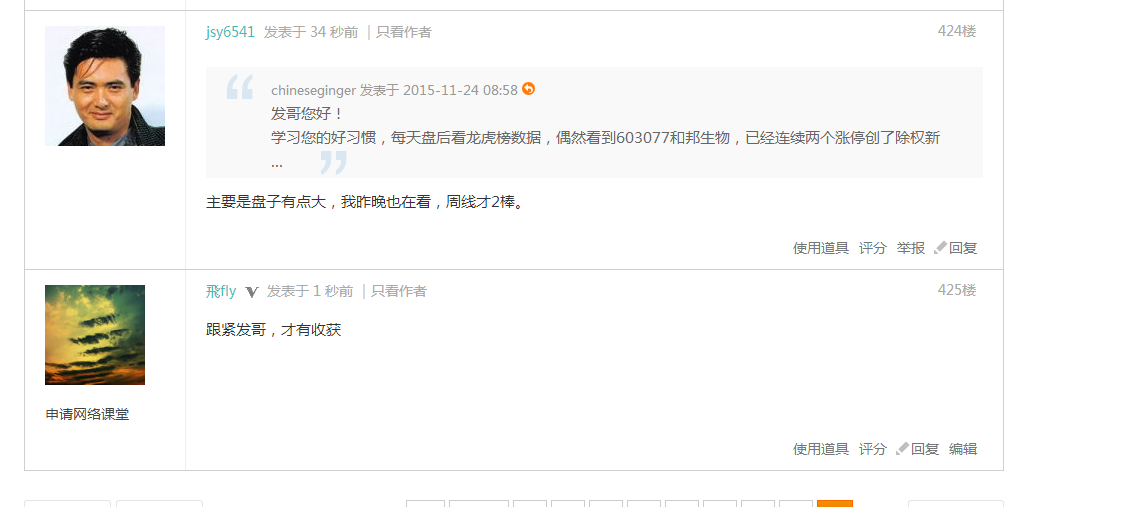This screenshot has height=507, width=1126.
Task: Click 编辑 on the 425楼 post
Action: pos(963,449)
